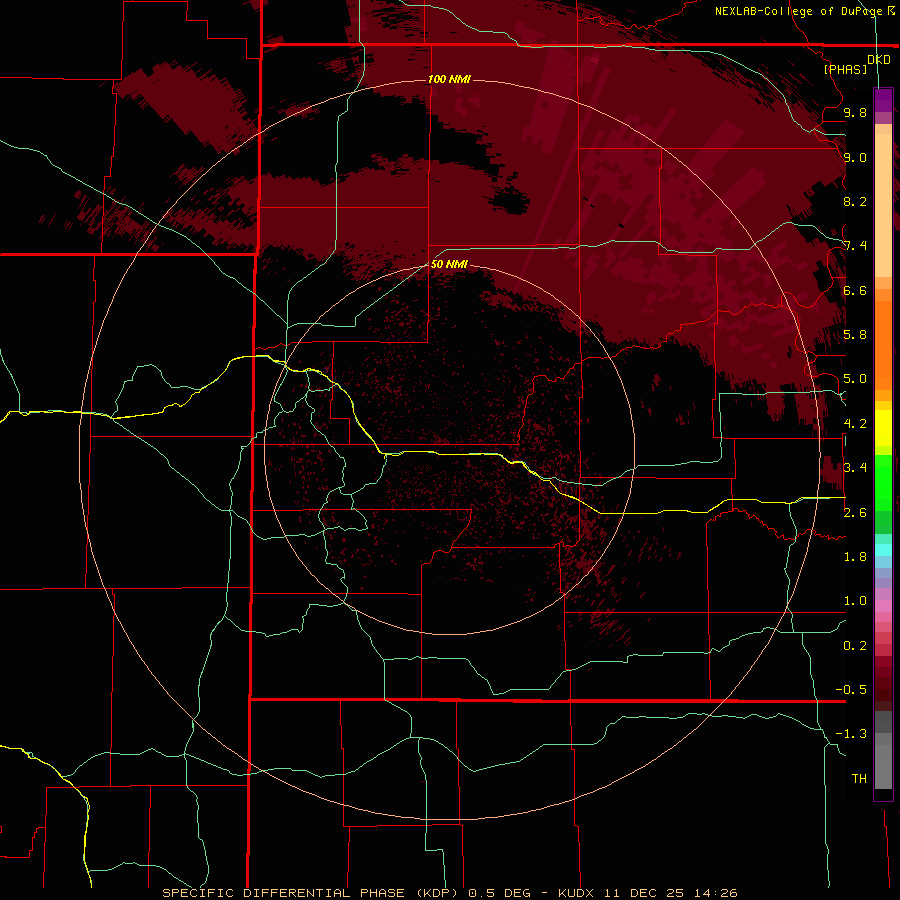Click the [PHAS] legend header
This screenshot has width=900, height=900.
pyautogui.click(x=845, y=69)
